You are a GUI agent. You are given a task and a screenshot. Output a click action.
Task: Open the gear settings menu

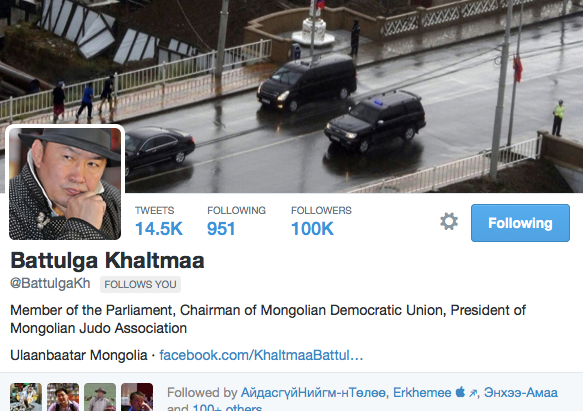pos(449,222)
